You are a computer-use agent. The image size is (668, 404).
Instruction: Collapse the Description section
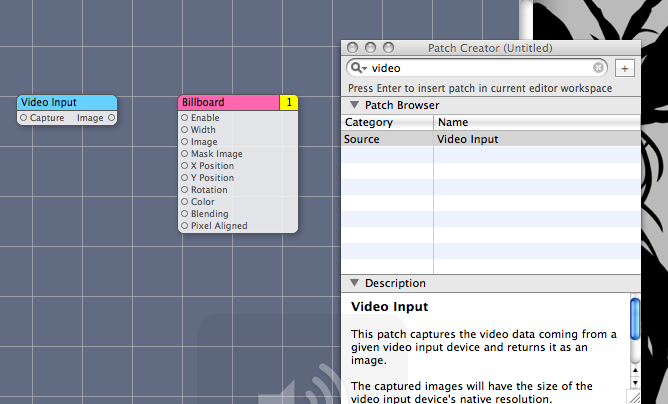pos(354,283)
